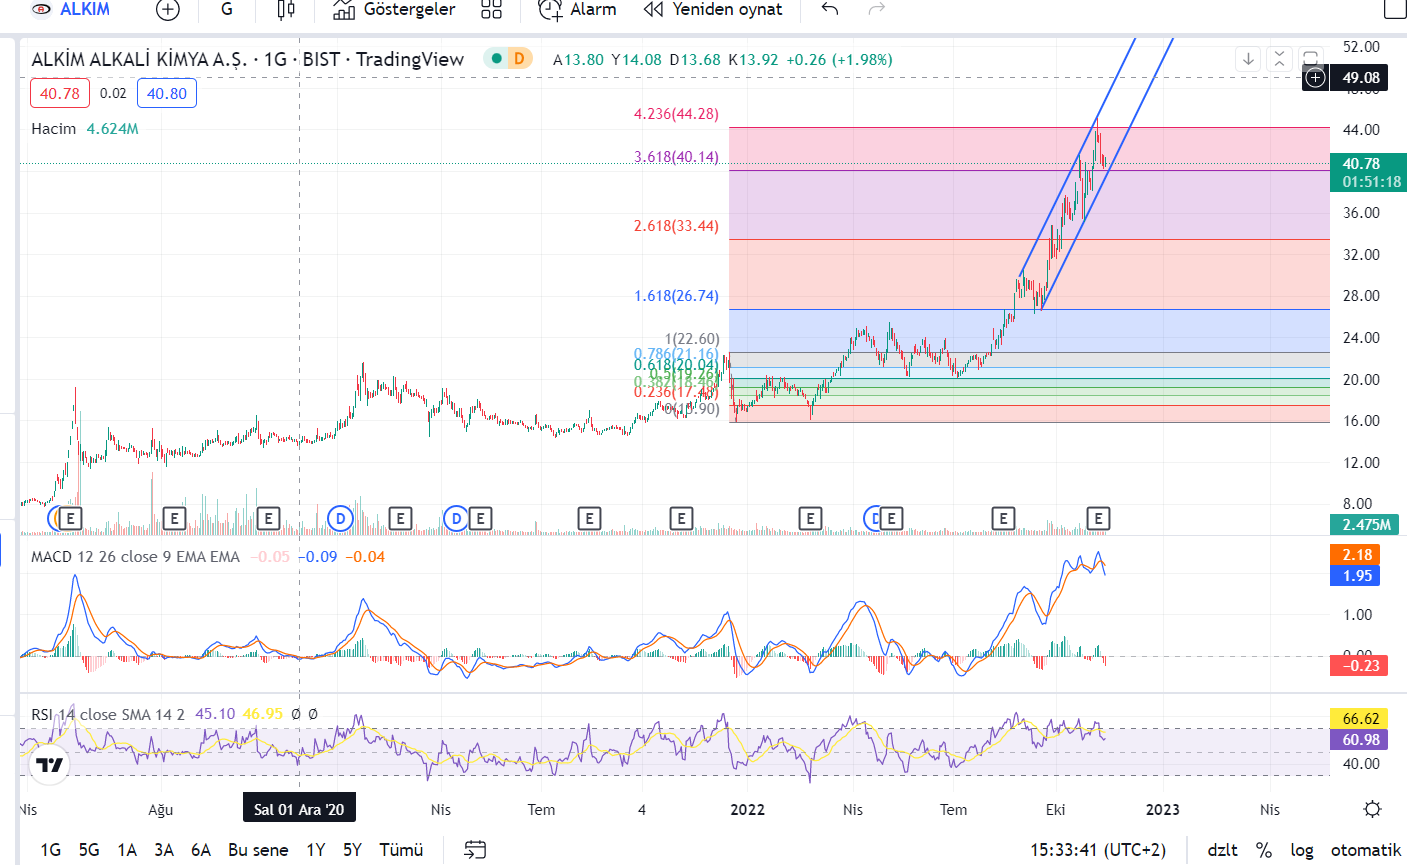Set the 5Y date range
Viewport: 1407px width, 865px height.
(352, 850)
